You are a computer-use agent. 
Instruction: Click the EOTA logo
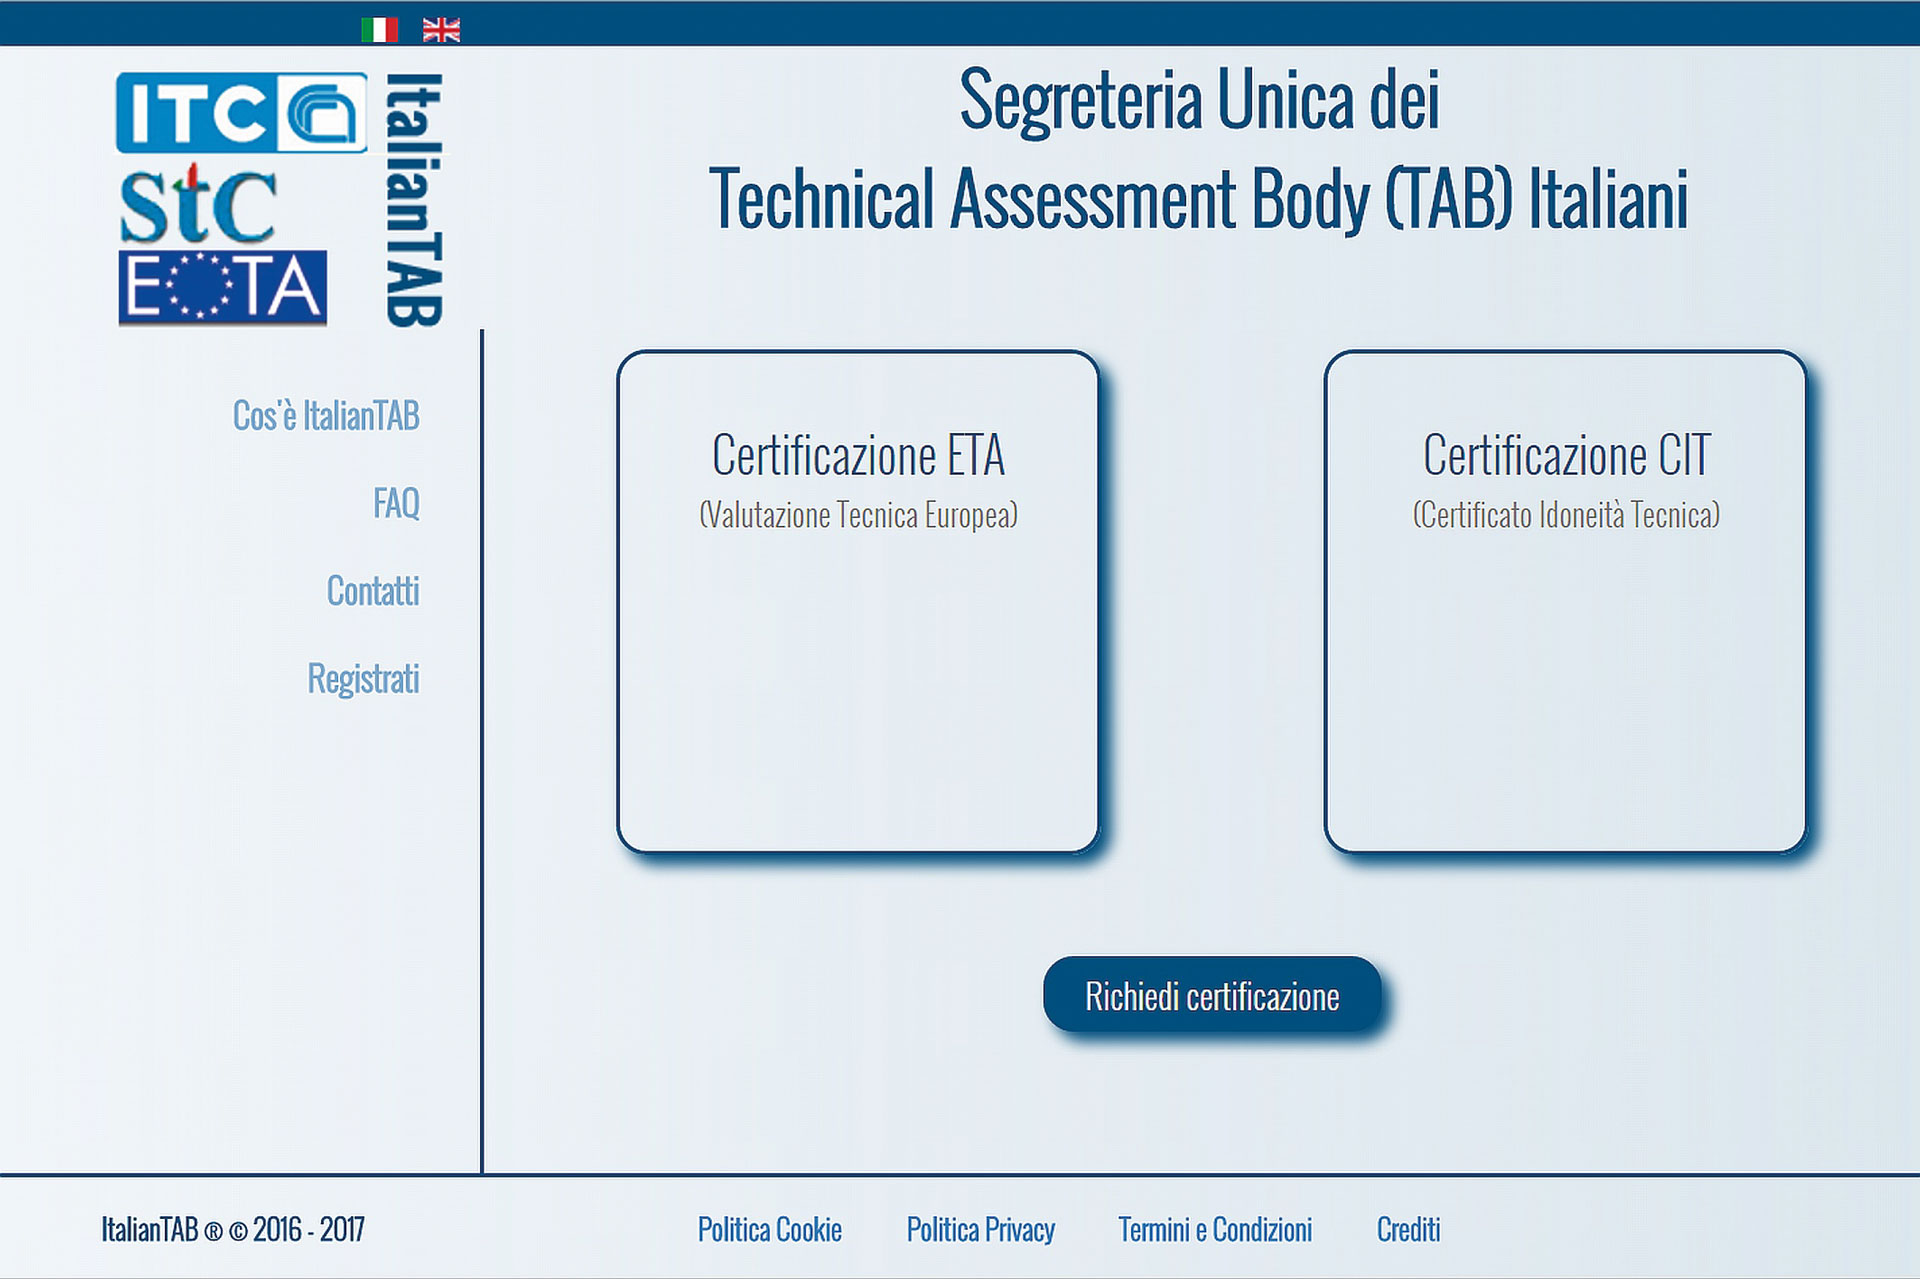pos(222,287)
